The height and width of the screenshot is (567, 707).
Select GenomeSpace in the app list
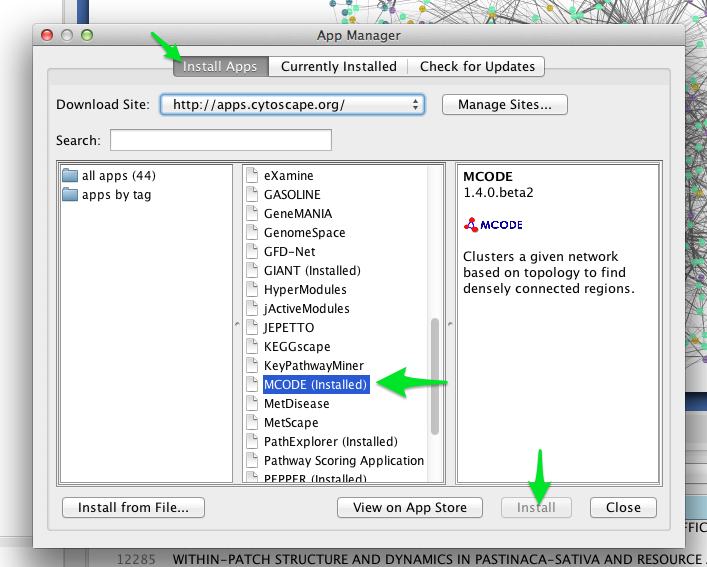pos(304,233)
